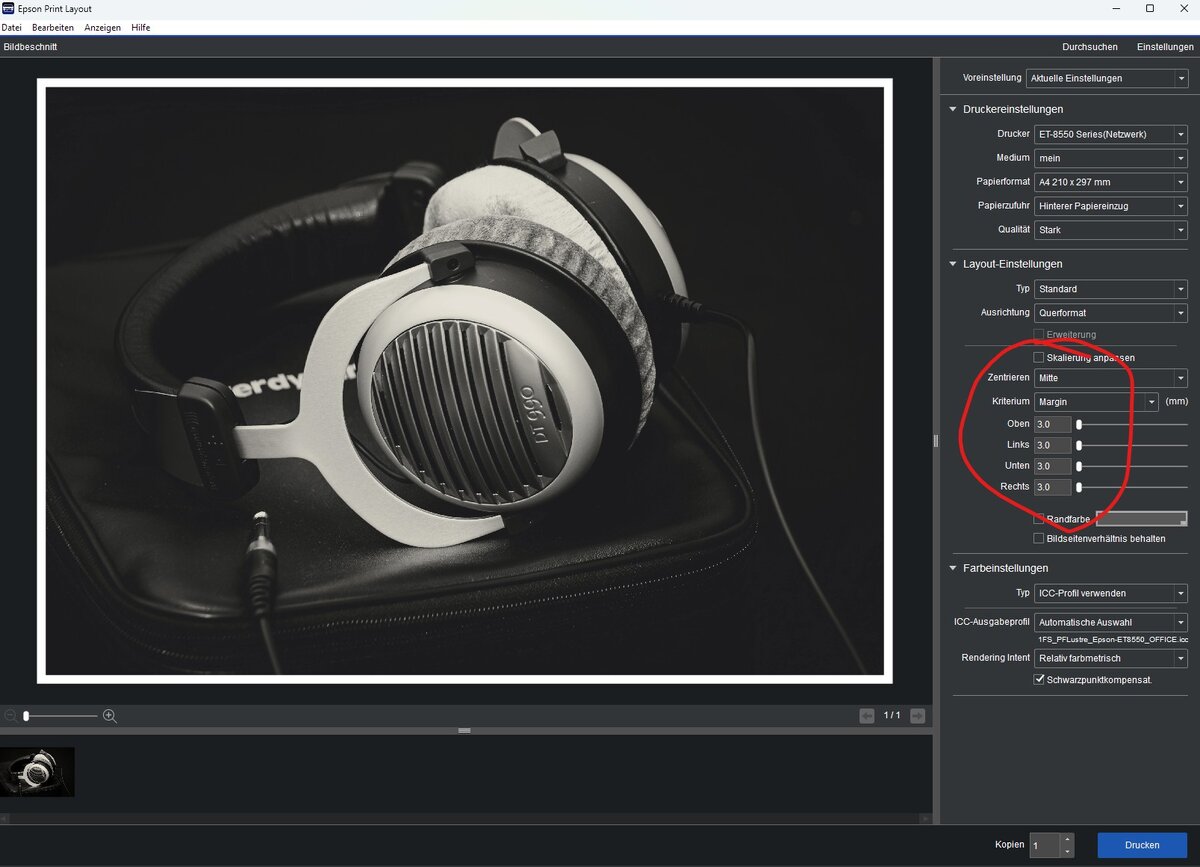Open the Papierformat dropdown

point(1110,182)
